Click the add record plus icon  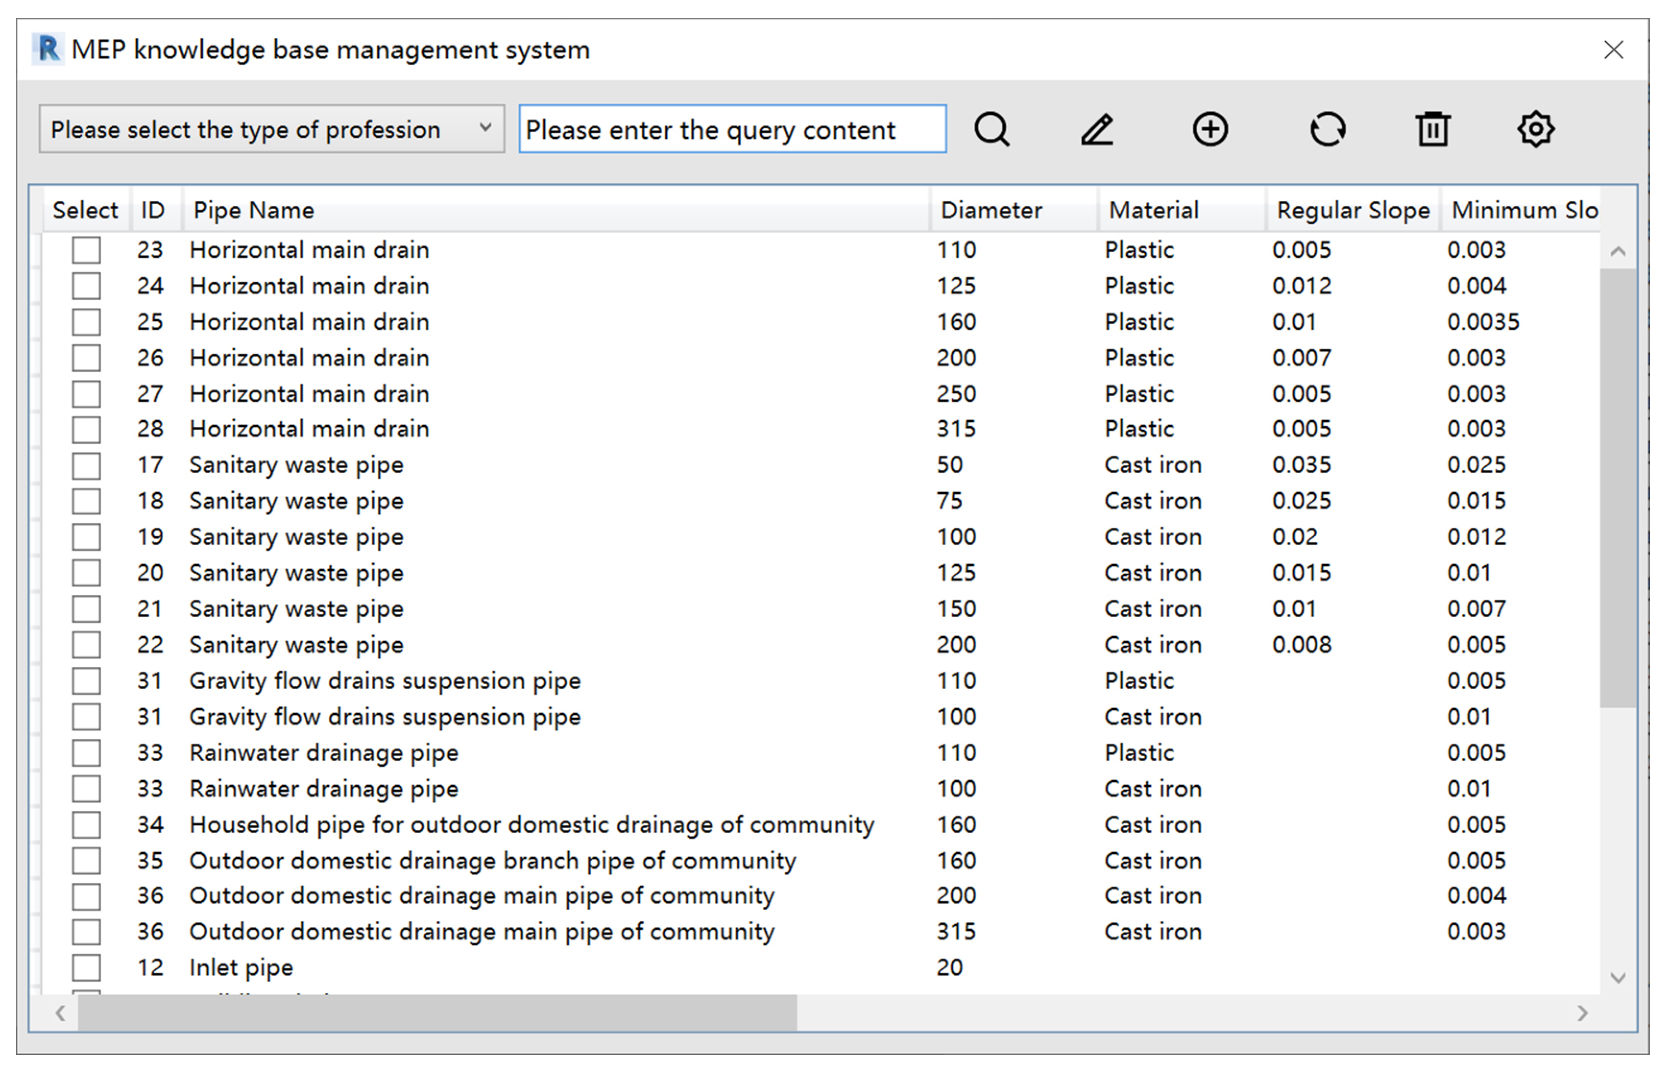[x=1210, y=130]
